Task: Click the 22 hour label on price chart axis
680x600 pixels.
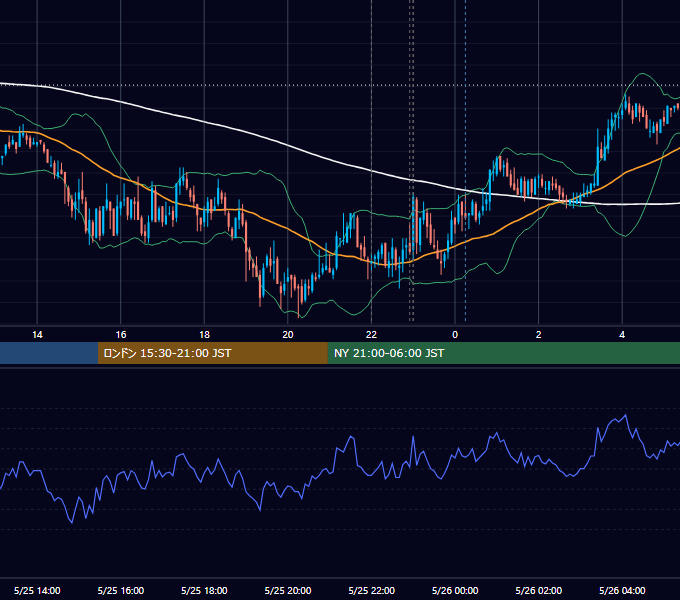Action: point(371,335)
